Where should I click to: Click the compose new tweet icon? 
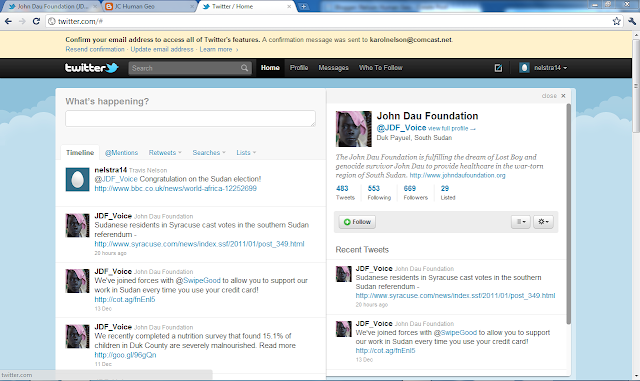pyautogui.click(x=498, y=68)
